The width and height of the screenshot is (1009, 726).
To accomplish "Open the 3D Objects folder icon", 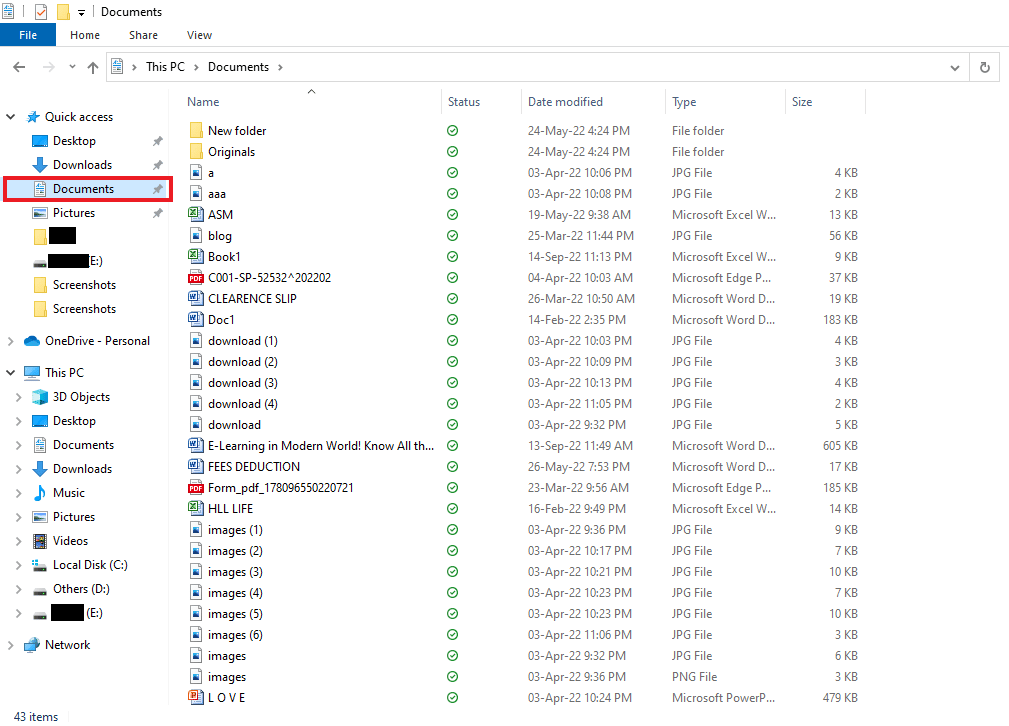I will [x=40, y=397].
